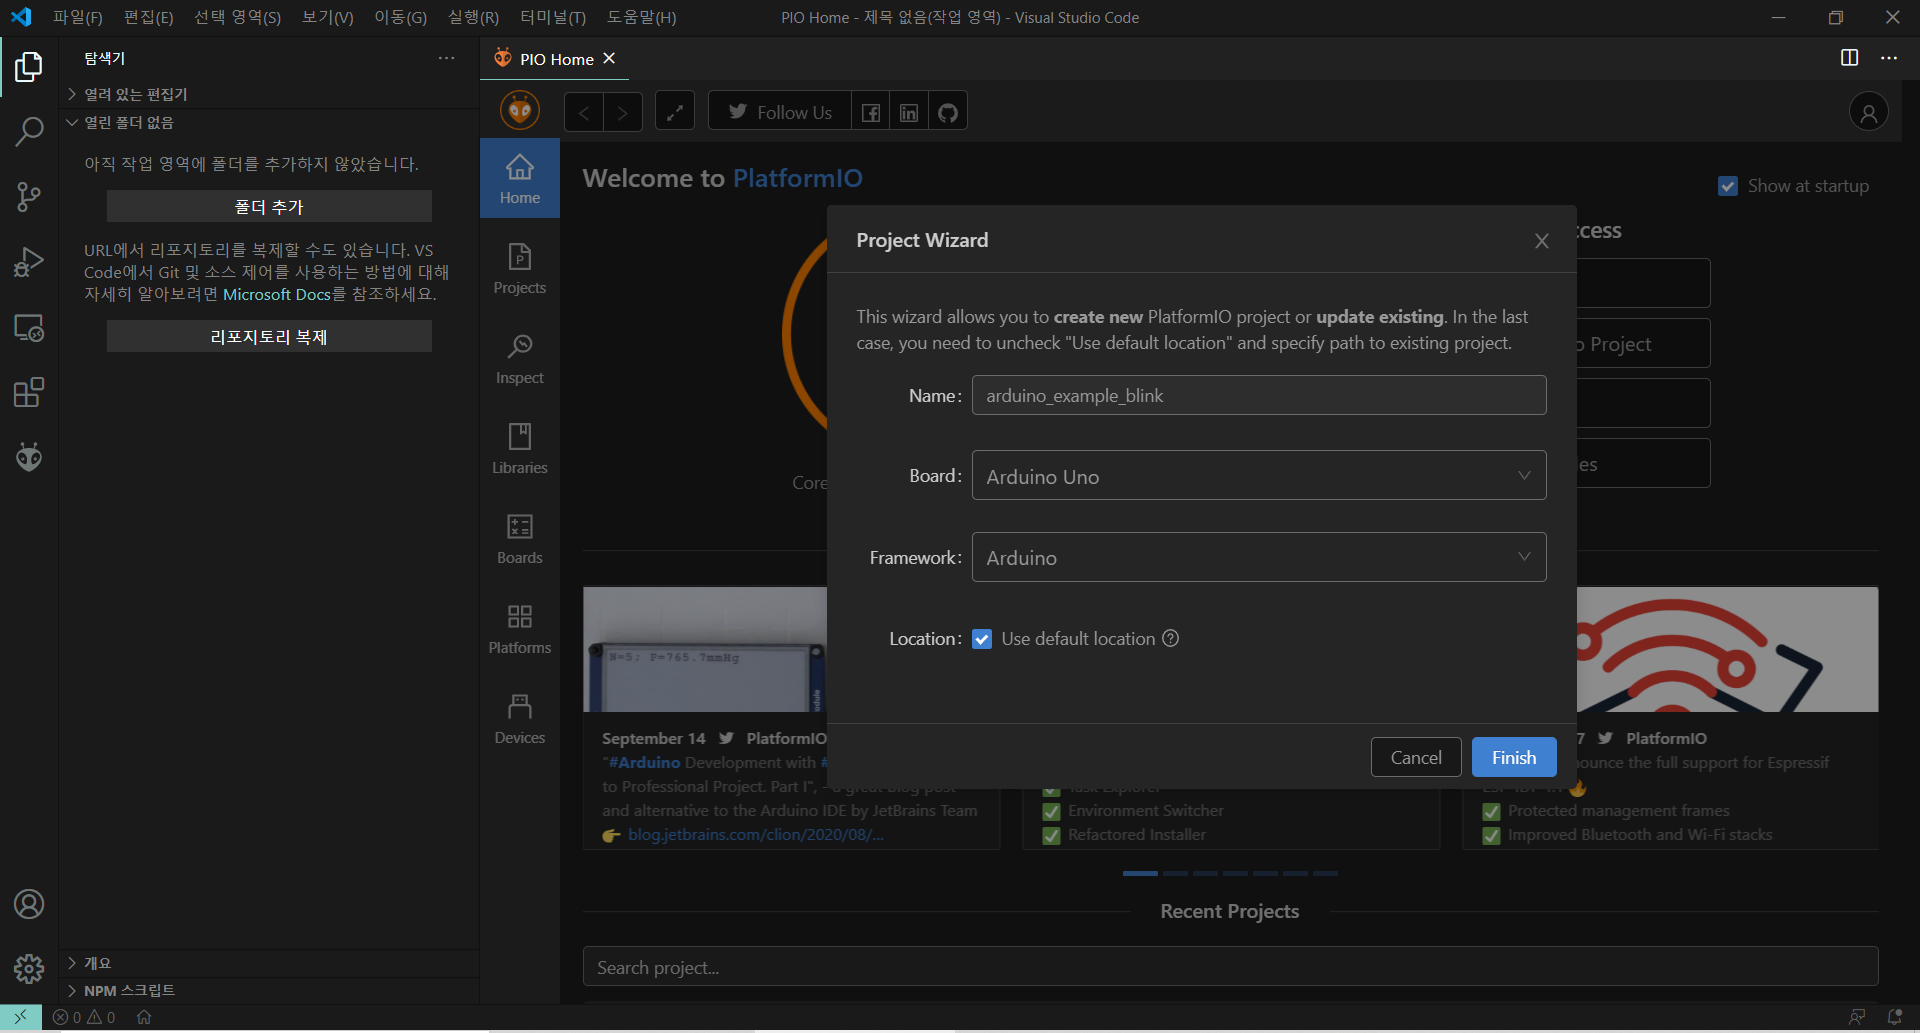
Task: Open PlatformIO alien icon in activity bar
Action: [x=29, y=458]
